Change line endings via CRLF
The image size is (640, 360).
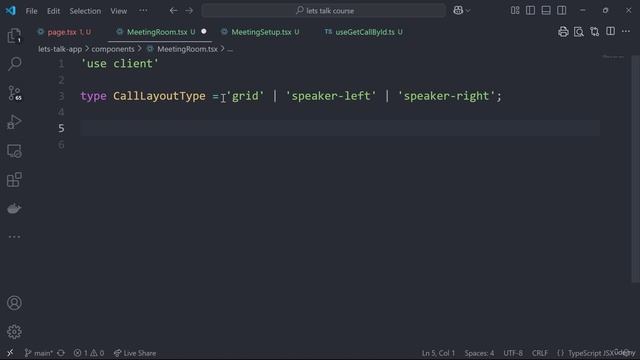[540, 353]
